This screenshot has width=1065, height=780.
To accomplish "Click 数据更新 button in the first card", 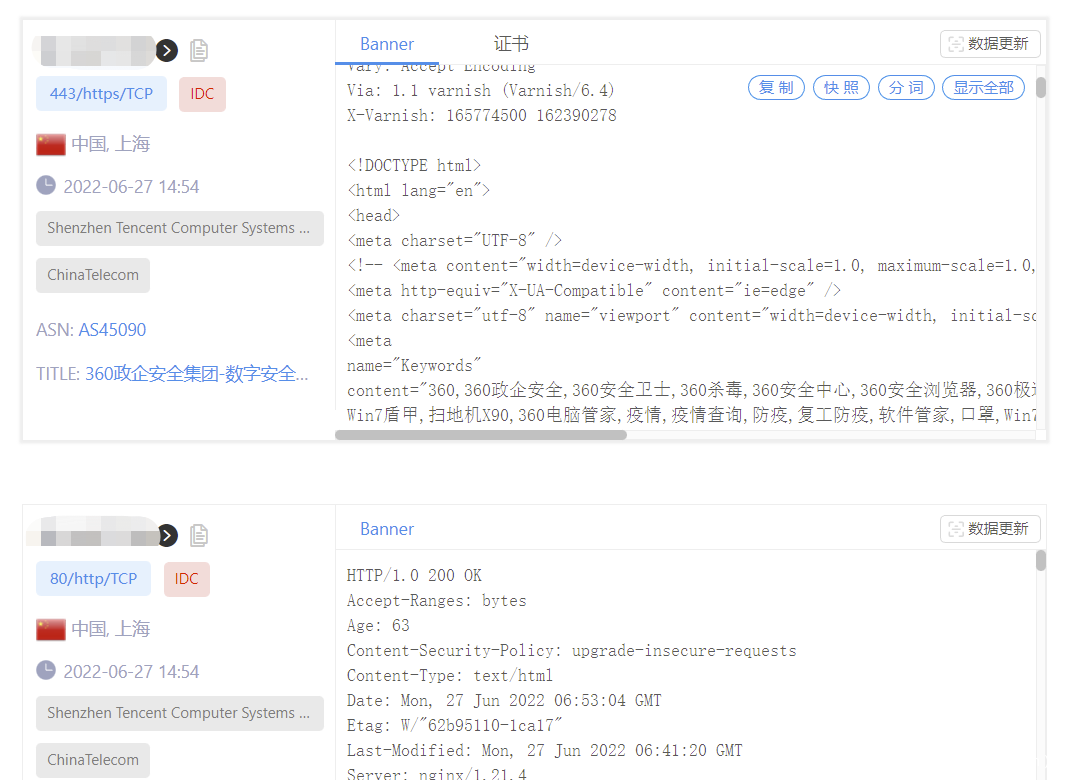I will click(x=990, y=44).
